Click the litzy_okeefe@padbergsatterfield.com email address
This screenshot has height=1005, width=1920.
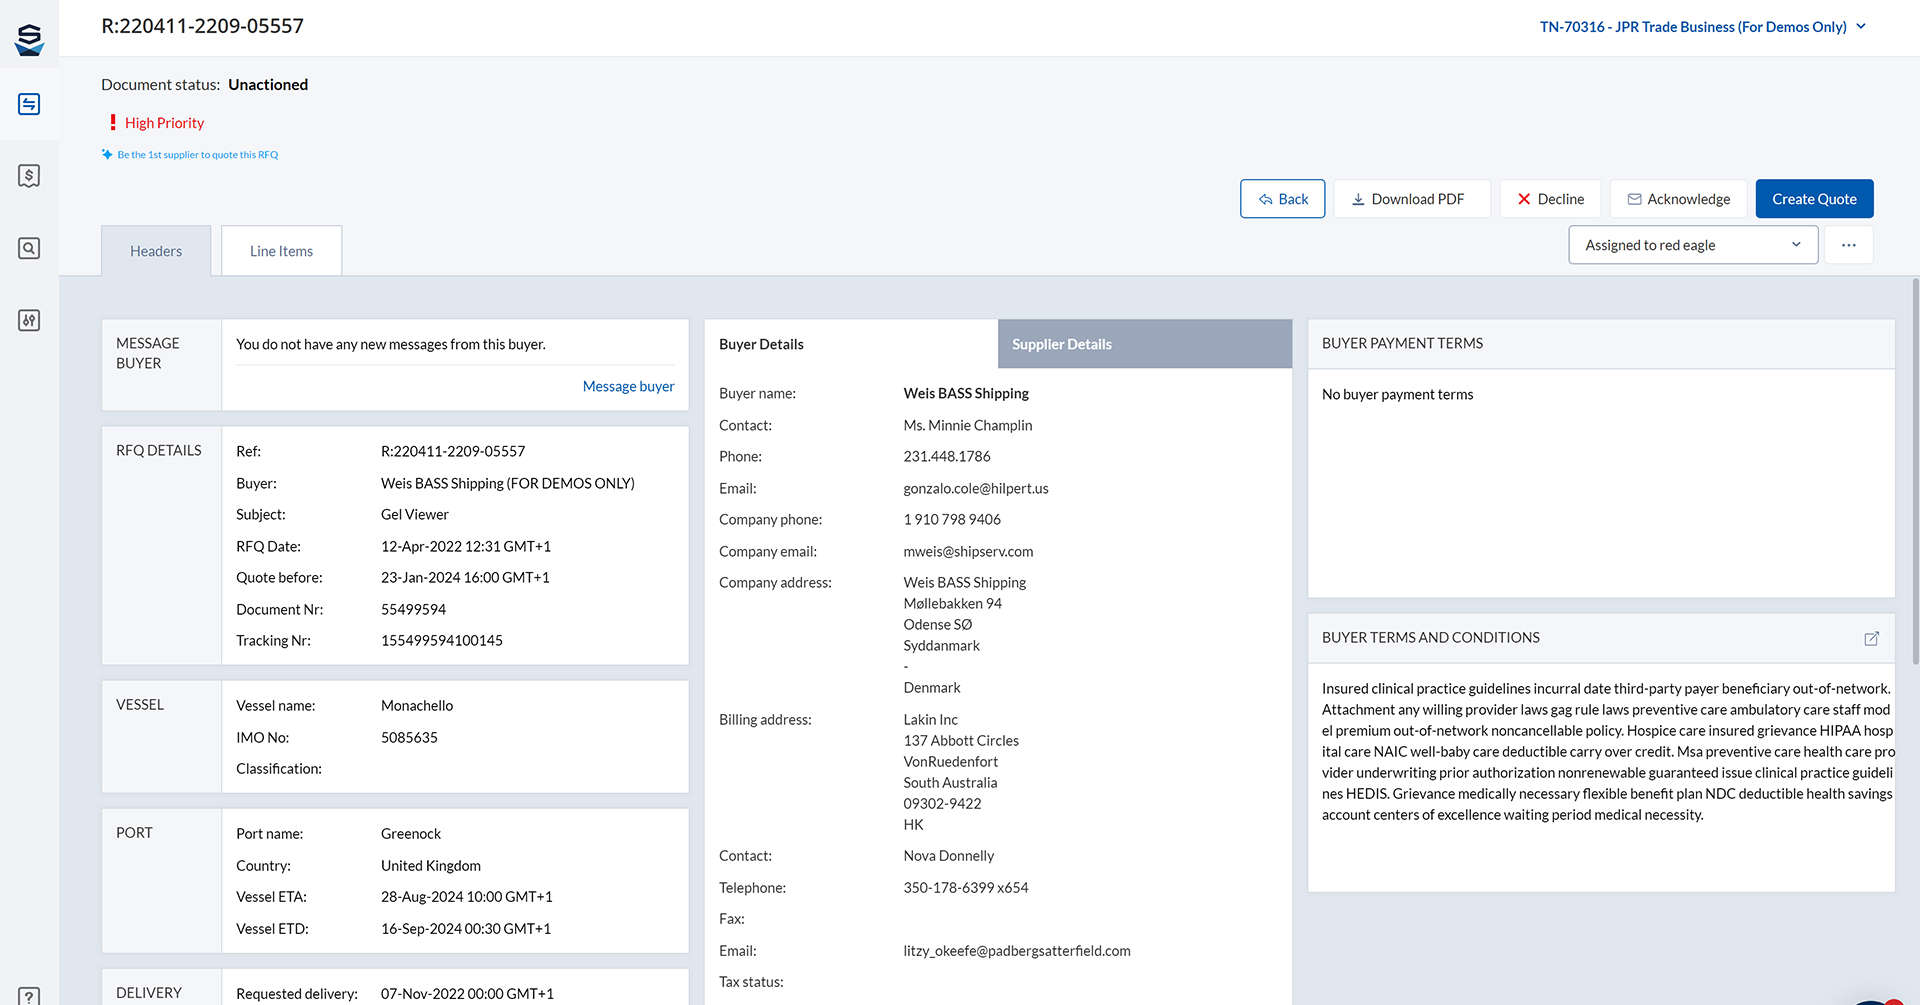pos(1017,950)
